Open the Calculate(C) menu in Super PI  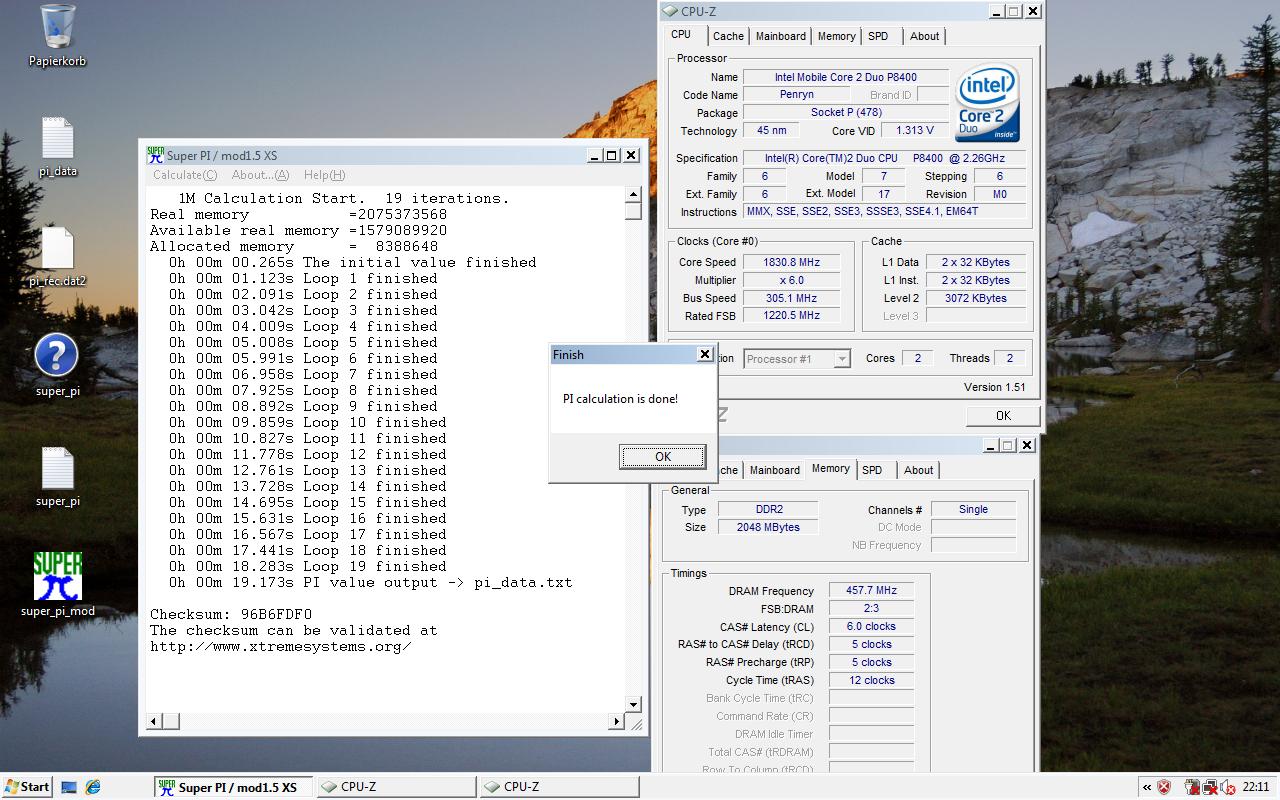(x=185, y=175)
